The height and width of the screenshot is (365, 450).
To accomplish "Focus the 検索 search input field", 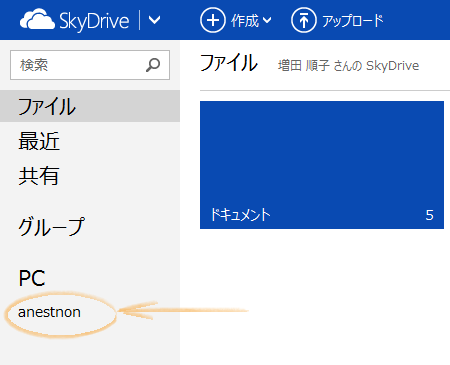I will point(90,65).
